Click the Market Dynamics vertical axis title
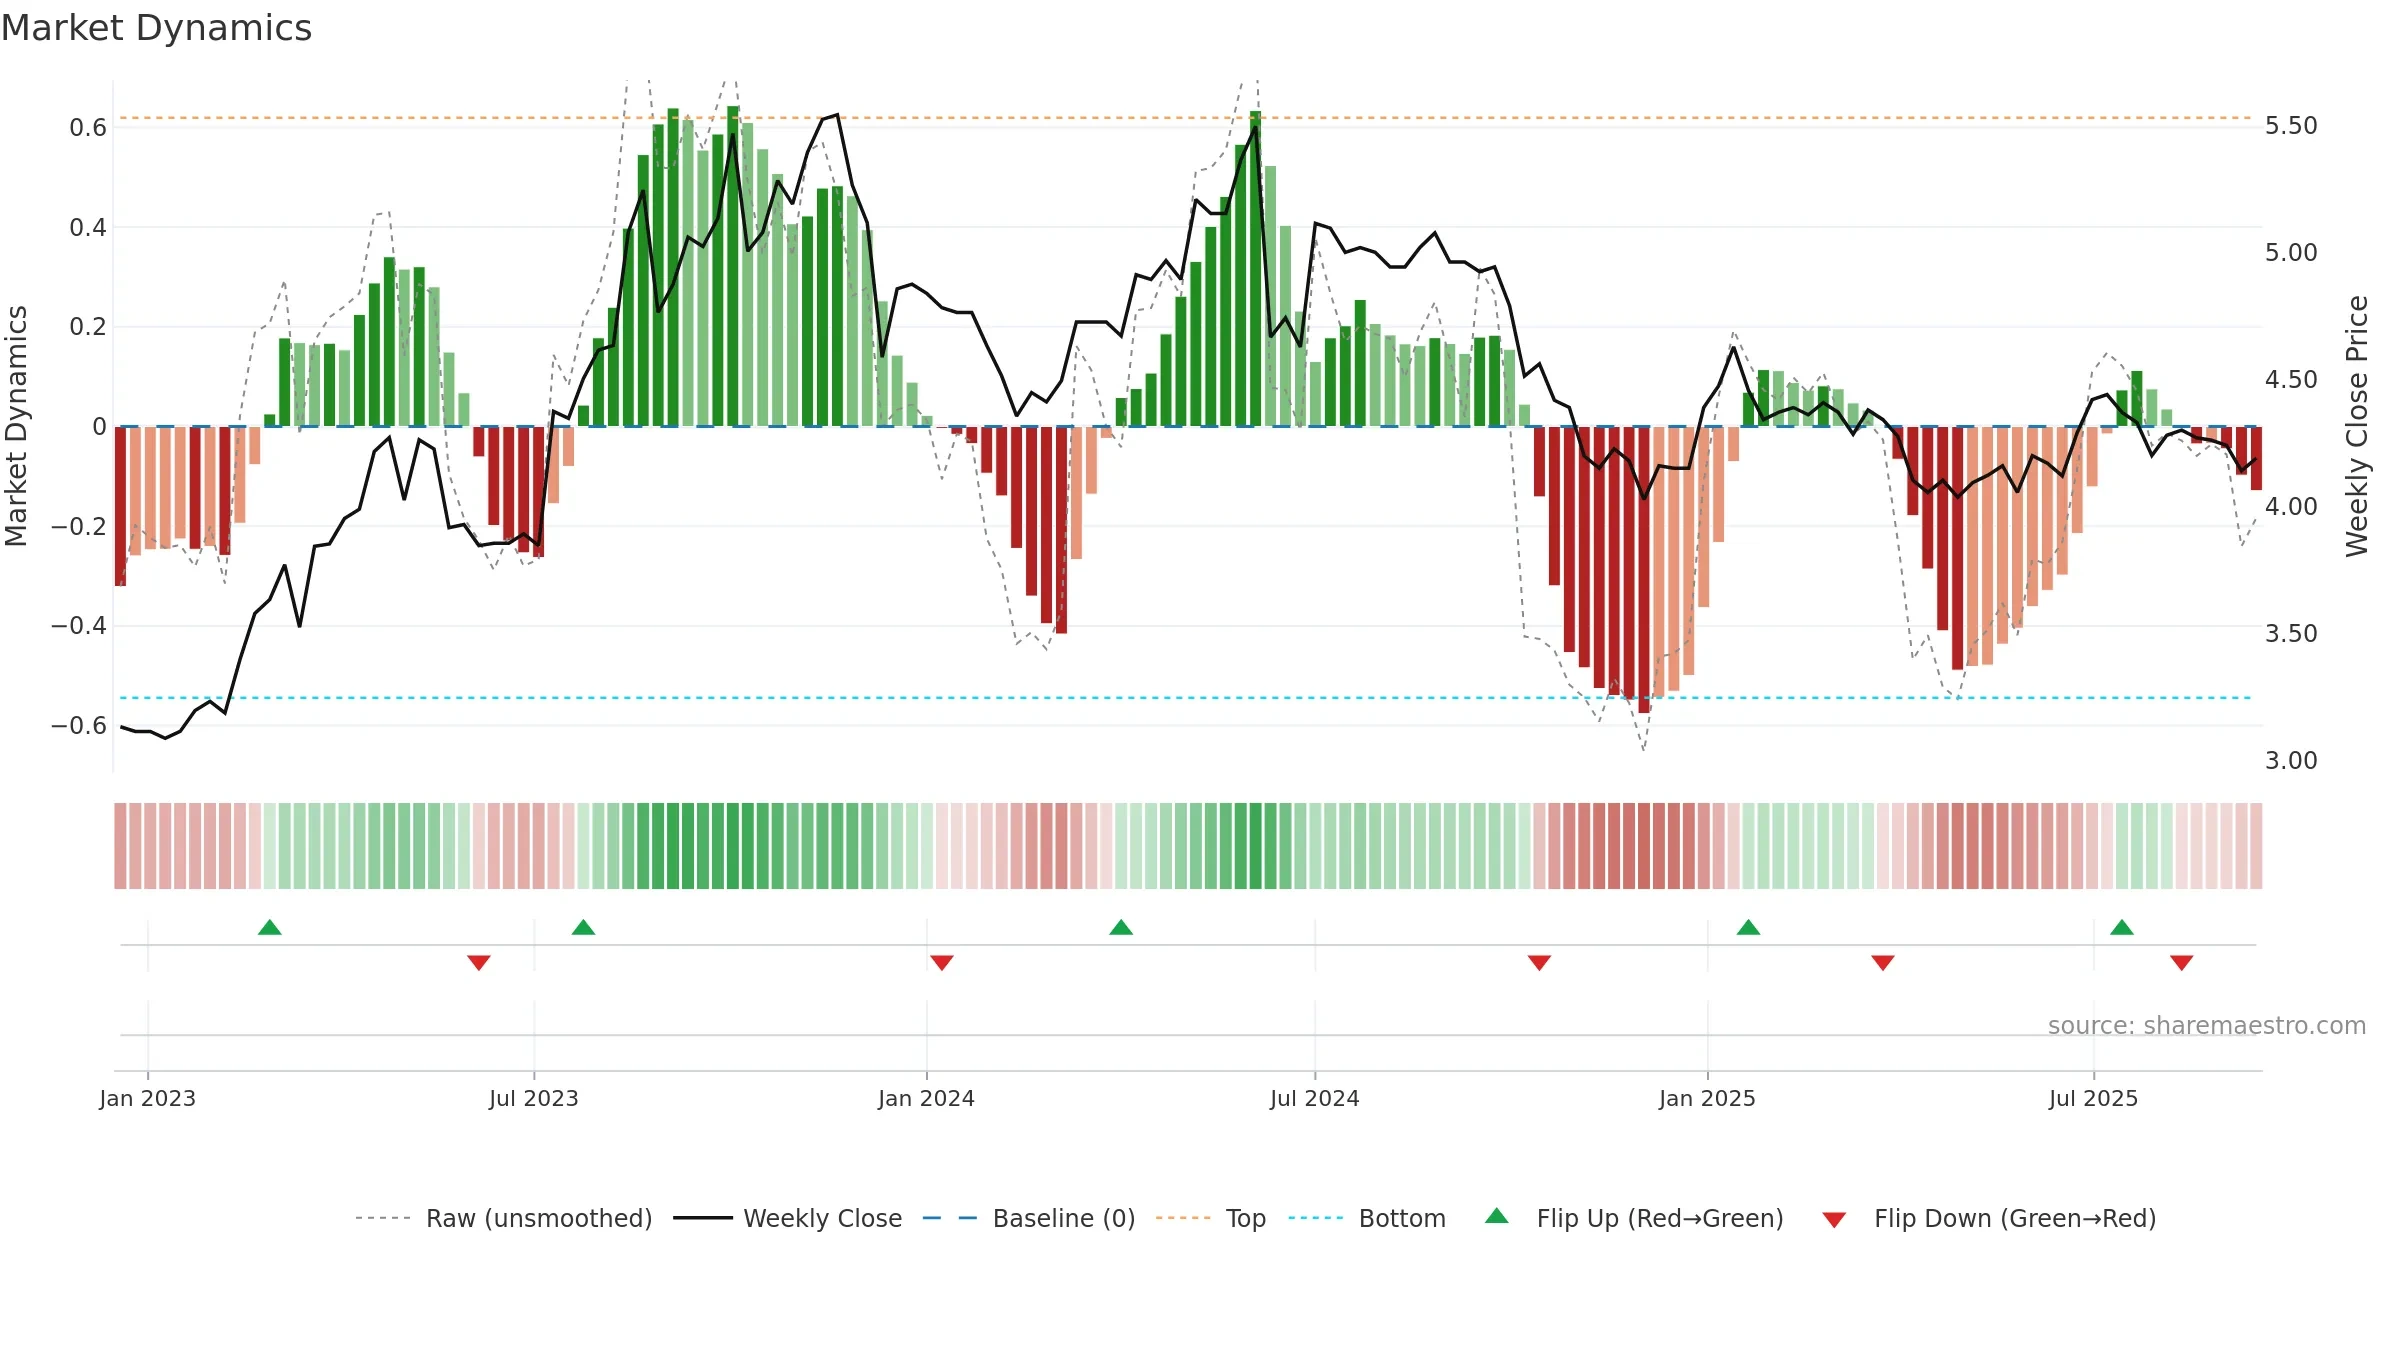Image resolution: width=2400 pixels, height=1350 pixels. pyautogui.click(x=16, y=426)
